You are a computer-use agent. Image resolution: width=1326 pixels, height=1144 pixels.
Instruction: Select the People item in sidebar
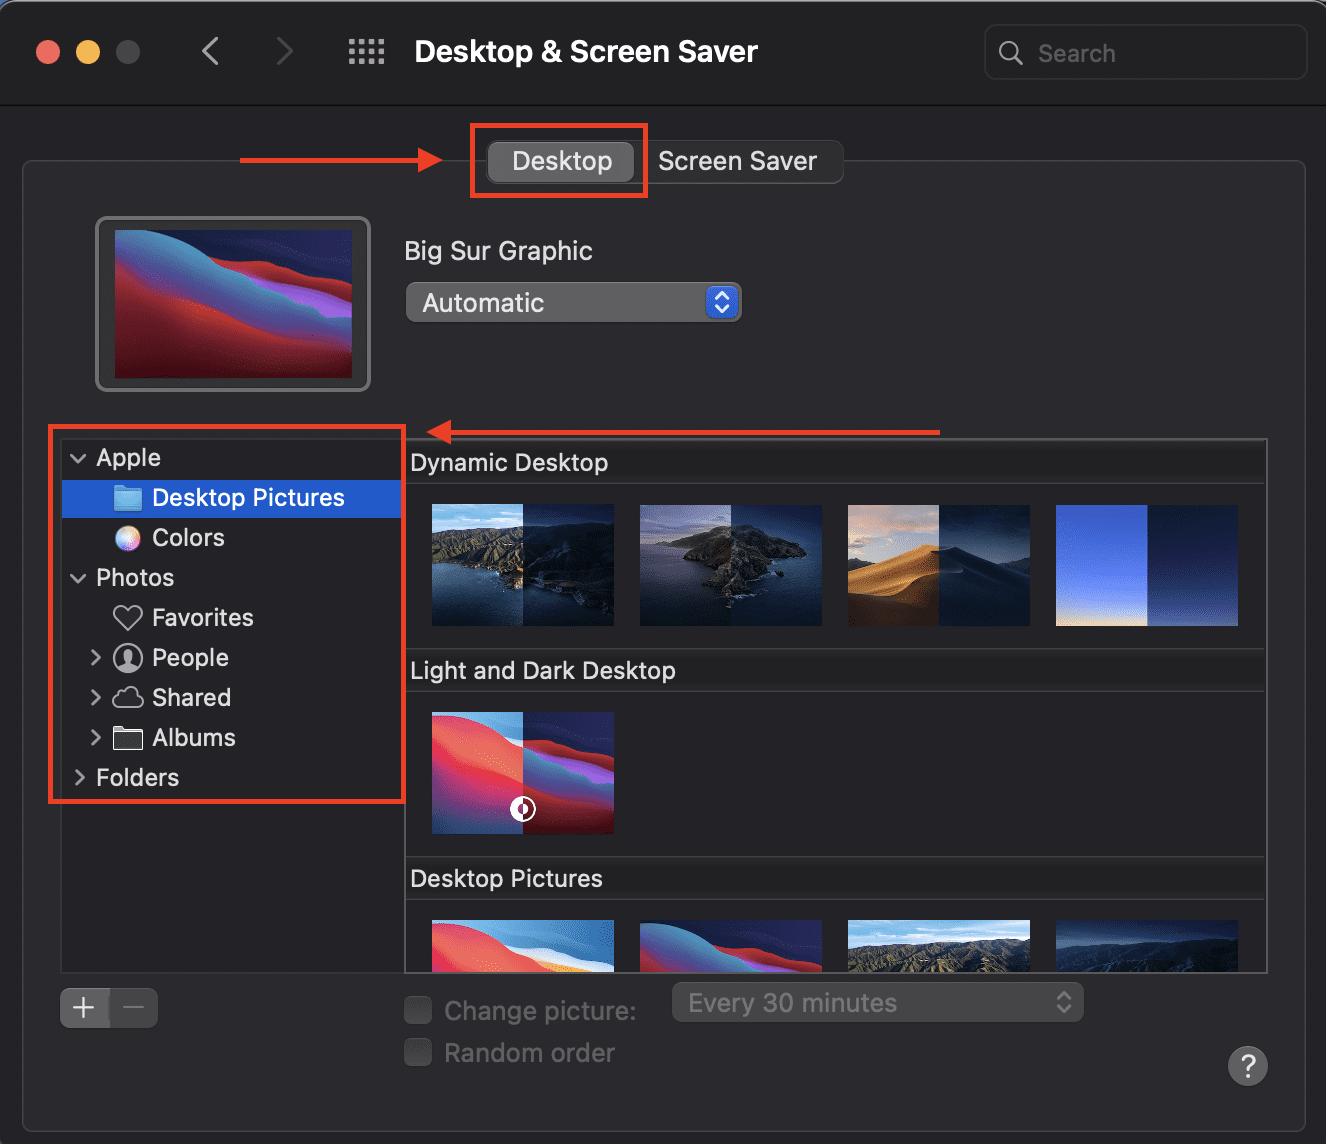[190, 658]
